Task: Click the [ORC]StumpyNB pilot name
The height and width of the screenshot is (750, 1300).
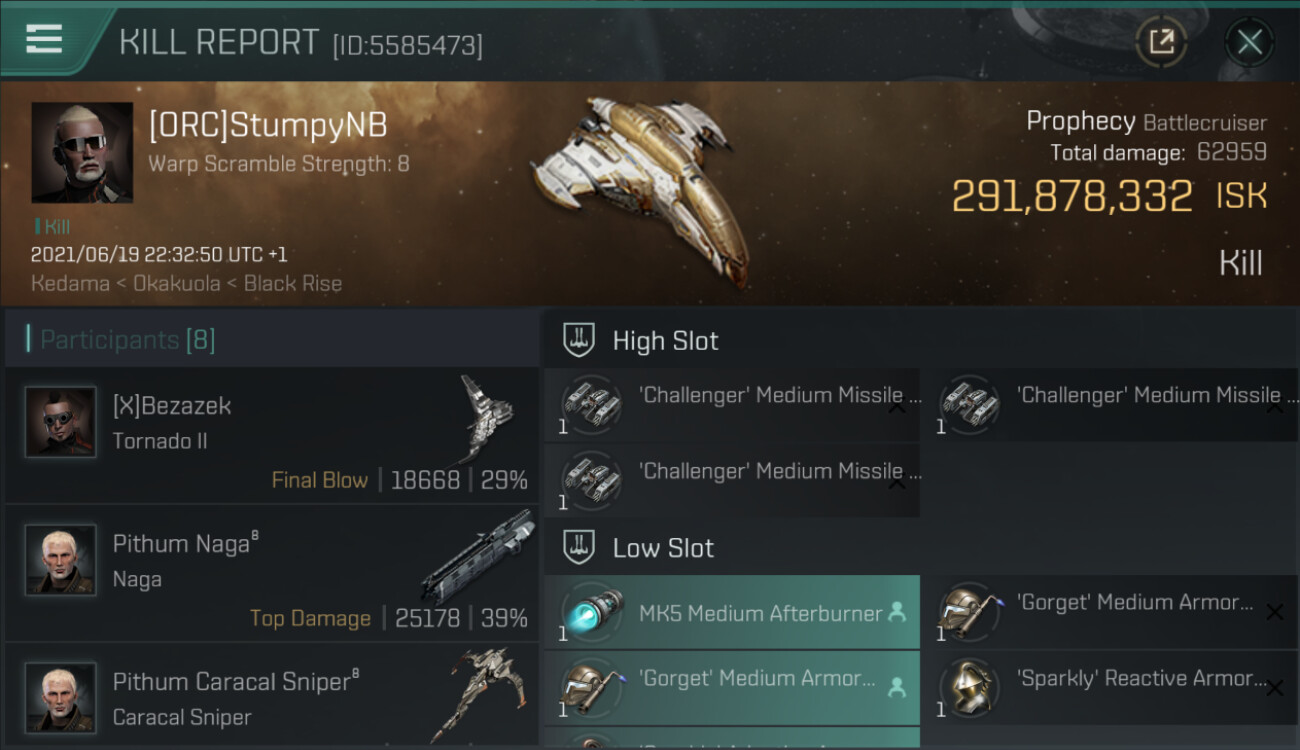Action: 268,125
